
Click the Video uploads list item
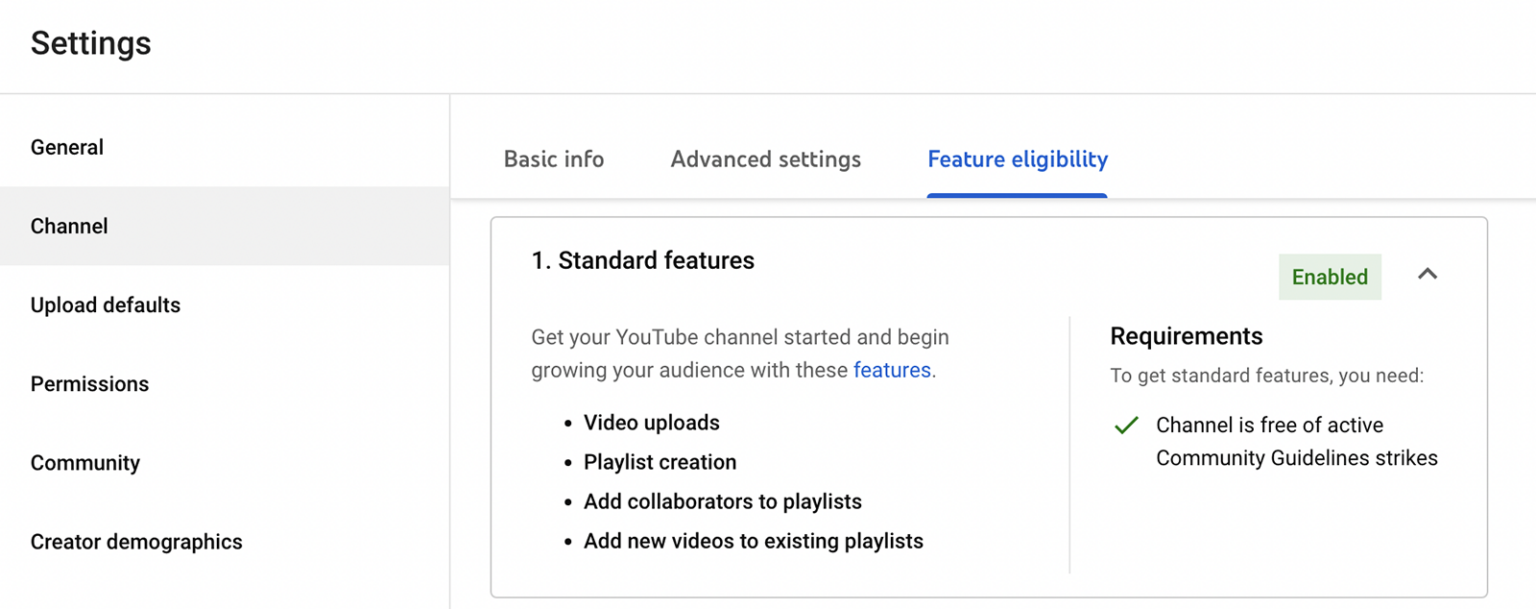(x=651, y=422)
